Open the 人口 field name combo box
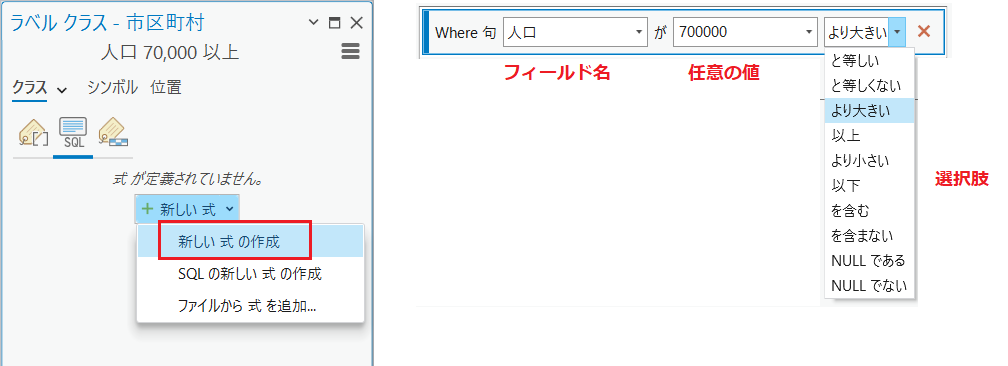This screenshot has width=1008, height=366. coord(575,32)
